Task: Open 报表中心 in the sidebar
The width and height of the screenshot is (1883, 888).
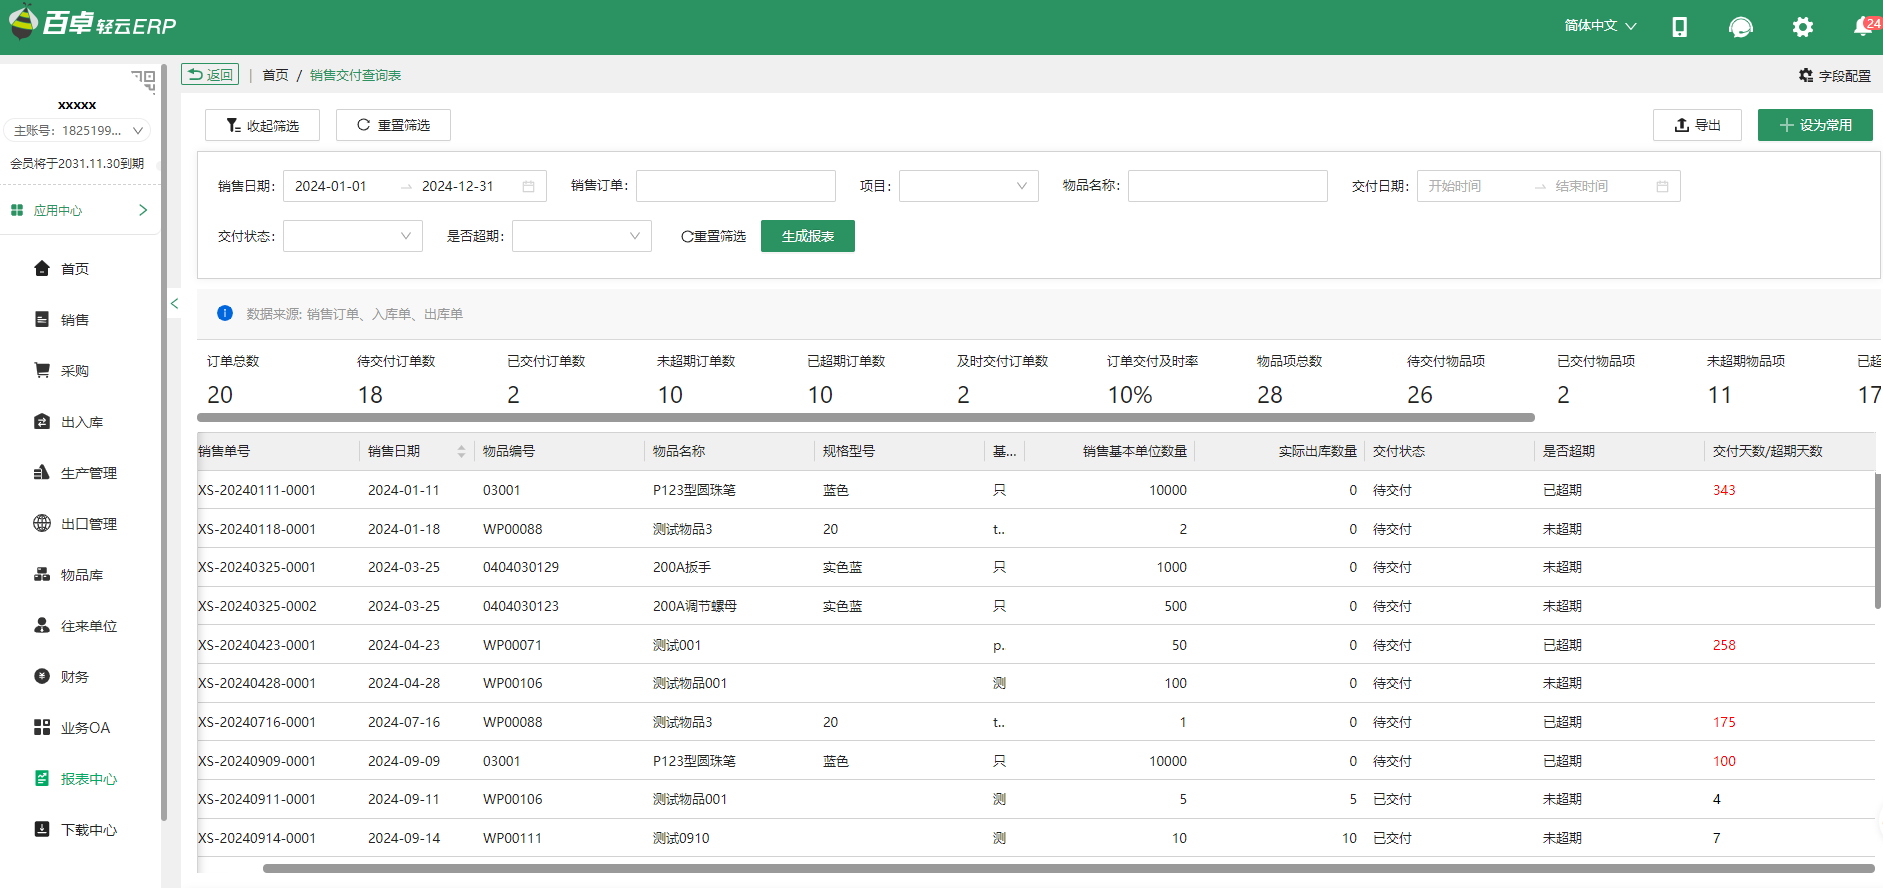Action: pyautogui.click(x=88, y=779)
